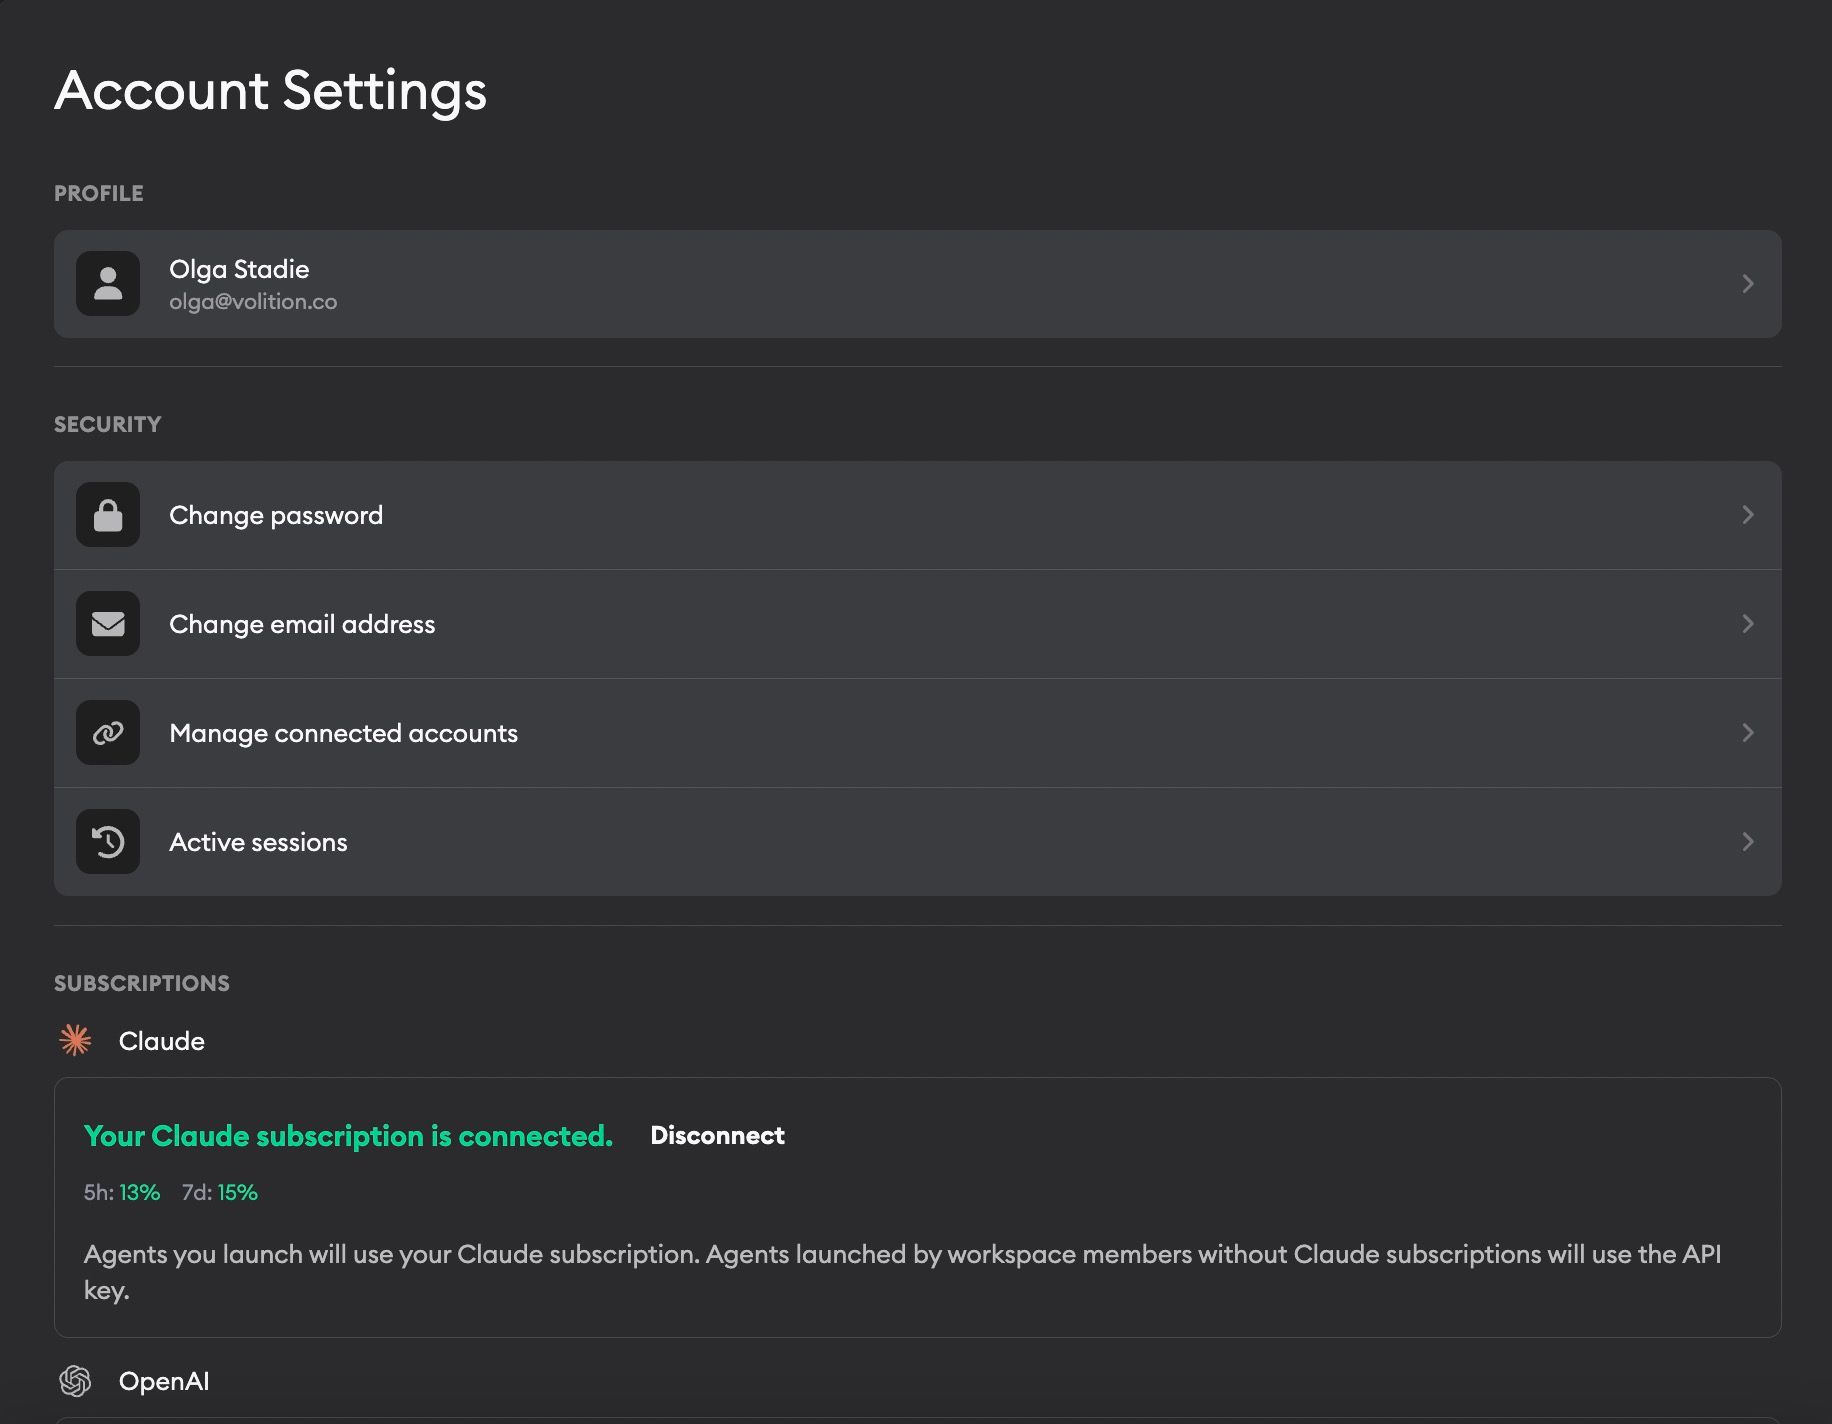The image size is (1832, 1424).
Task: Expand Manage connected accounts with its chevron
Action: (1748, 732)
